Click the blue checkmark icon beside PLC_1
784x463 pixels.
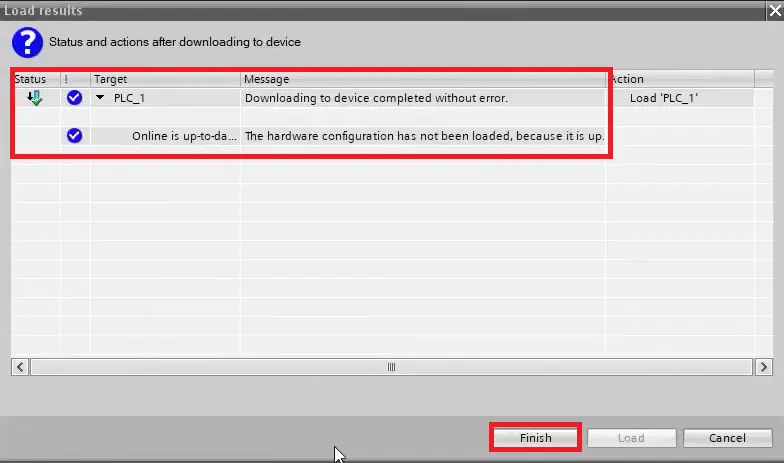74,98
